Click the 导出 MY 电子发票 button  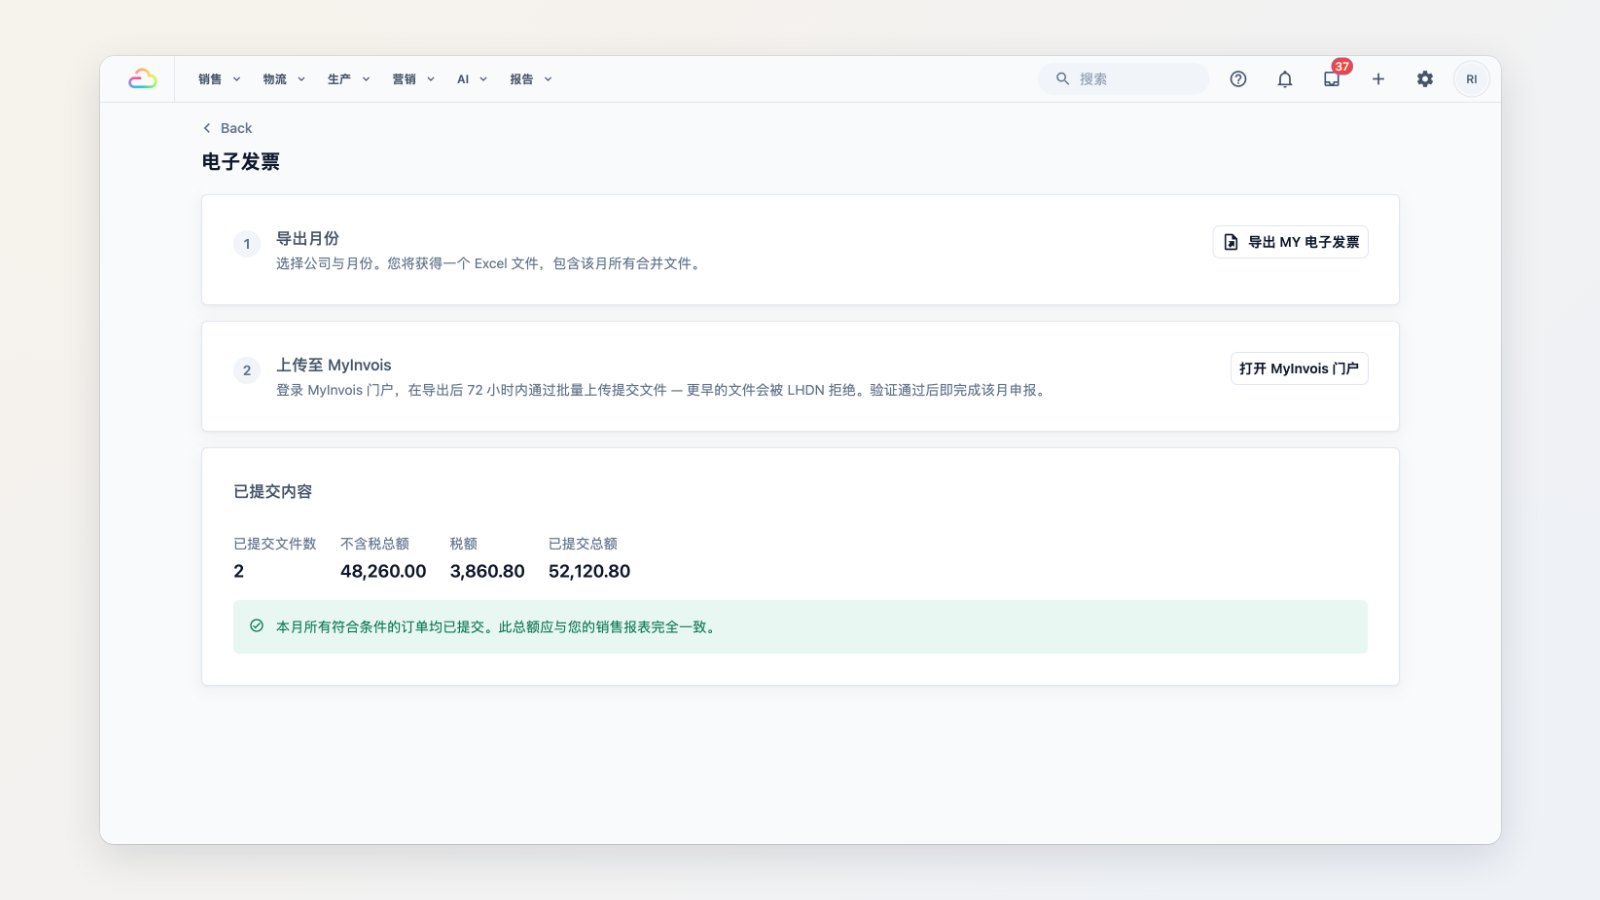1290,242
